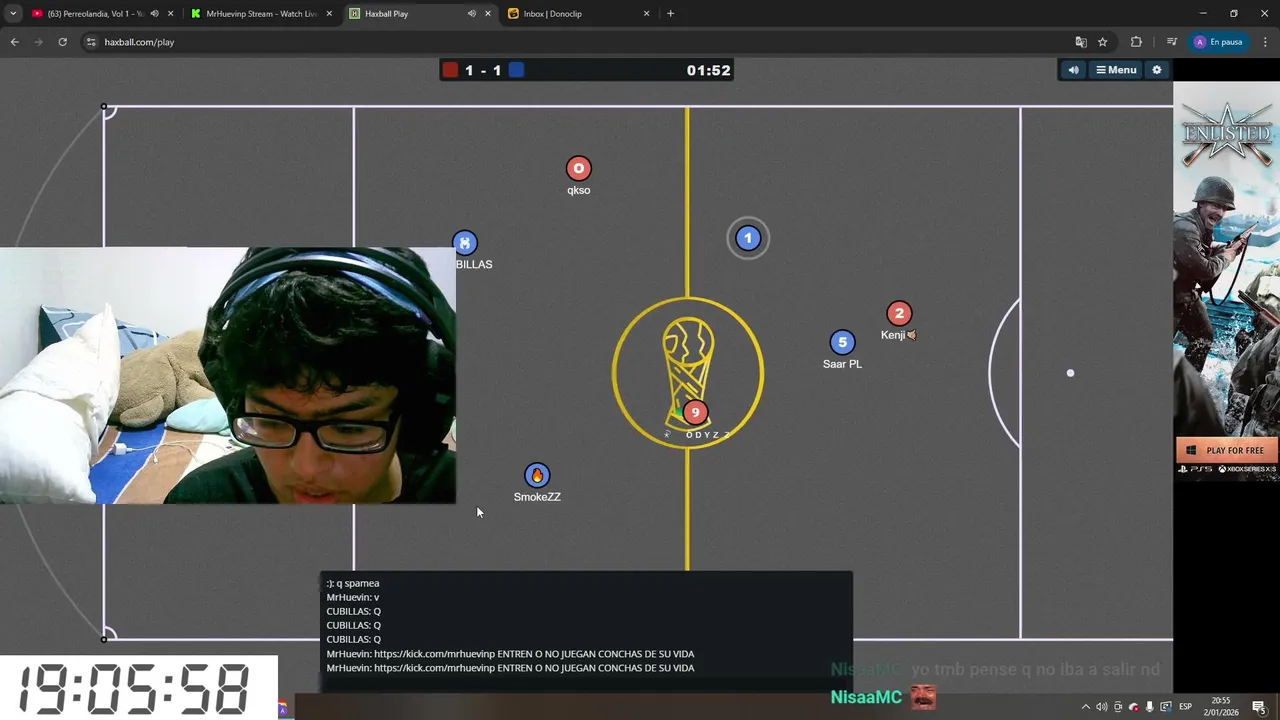
Task: Click microphone tray icon
Action: tap(1150, 707)
